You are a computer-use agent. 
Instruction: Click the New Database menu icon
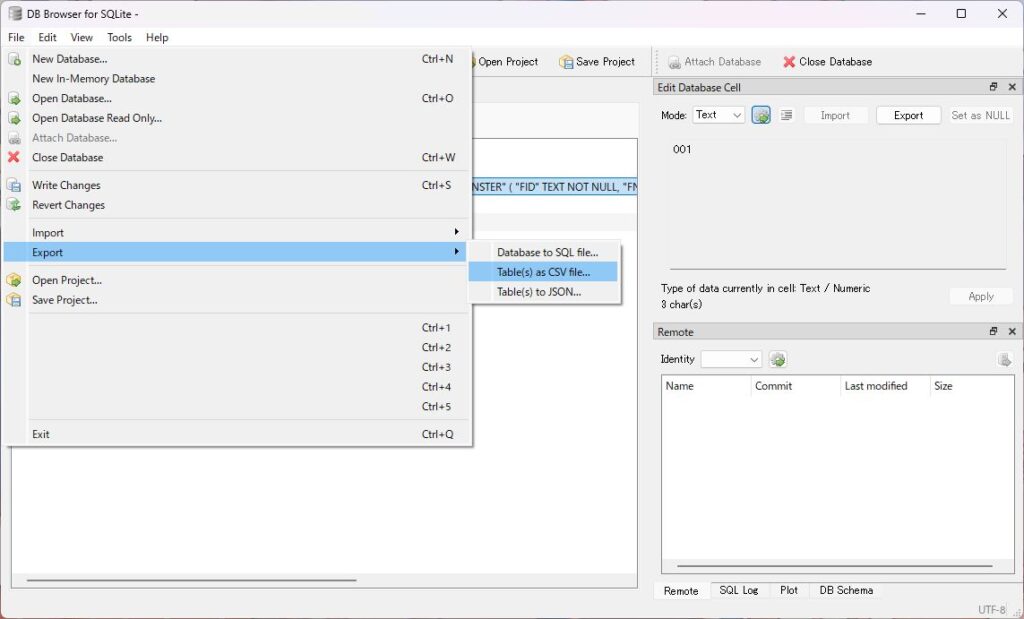click(14, 59)
